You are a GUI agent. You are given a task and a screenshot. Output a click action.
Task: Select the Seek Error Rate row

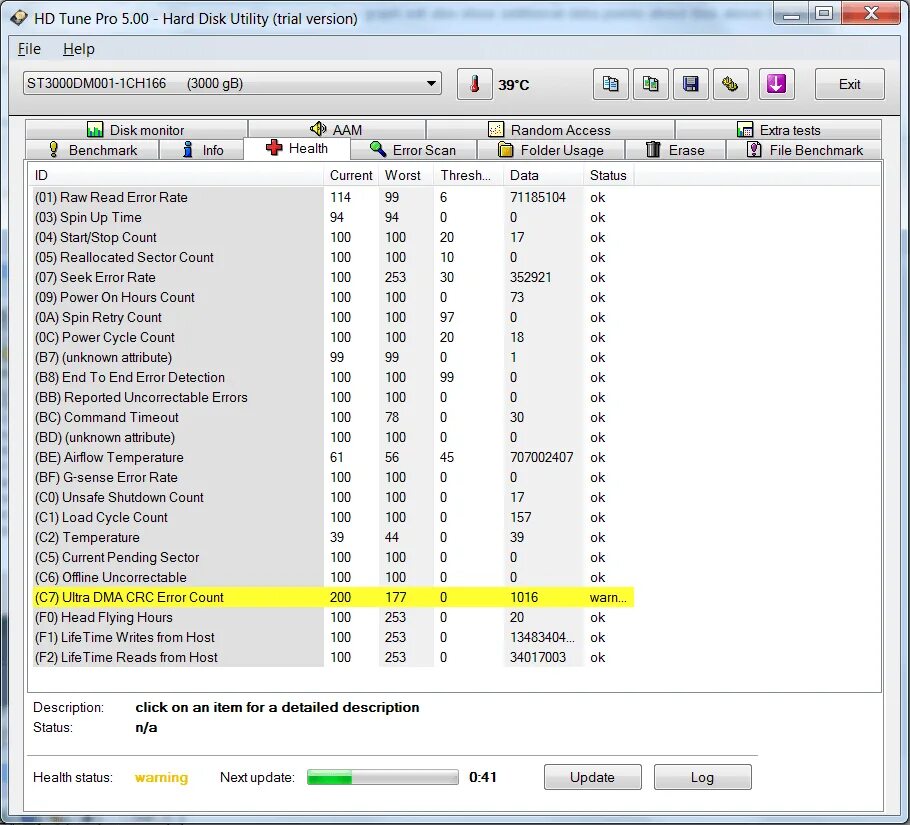pos(333,277)
